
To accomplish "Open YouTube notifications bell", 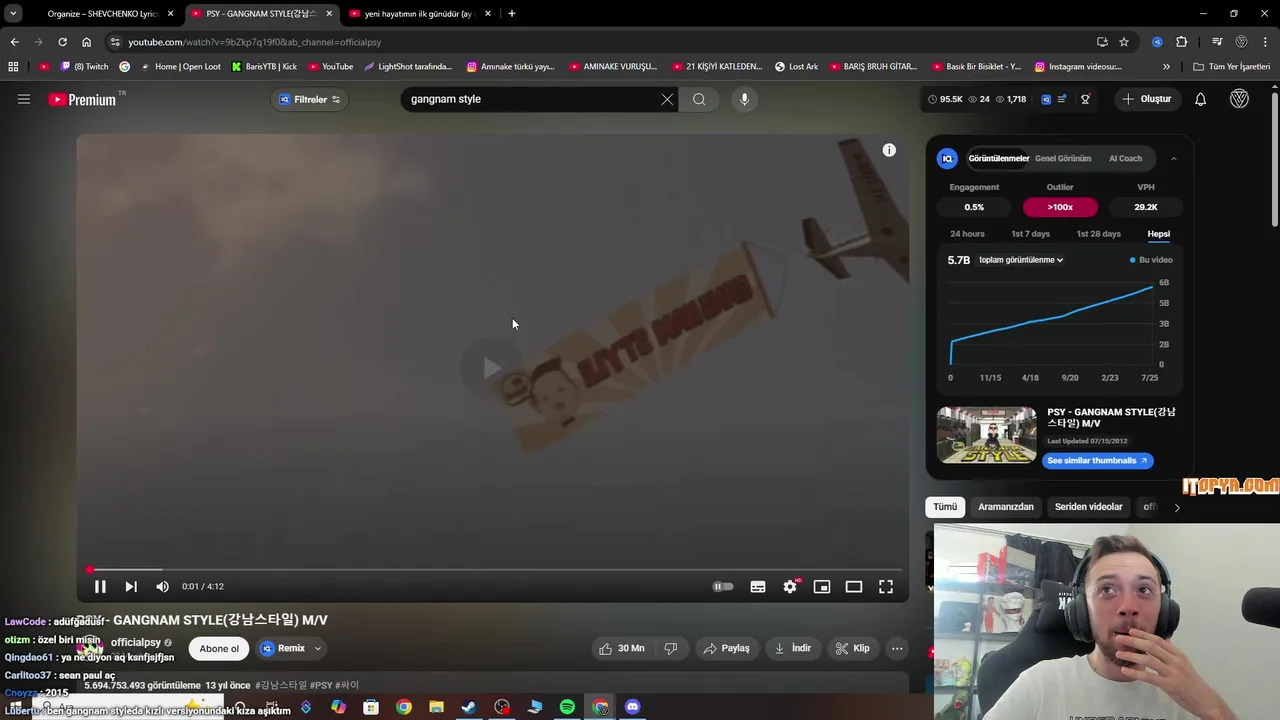I will pos(1201,99).
